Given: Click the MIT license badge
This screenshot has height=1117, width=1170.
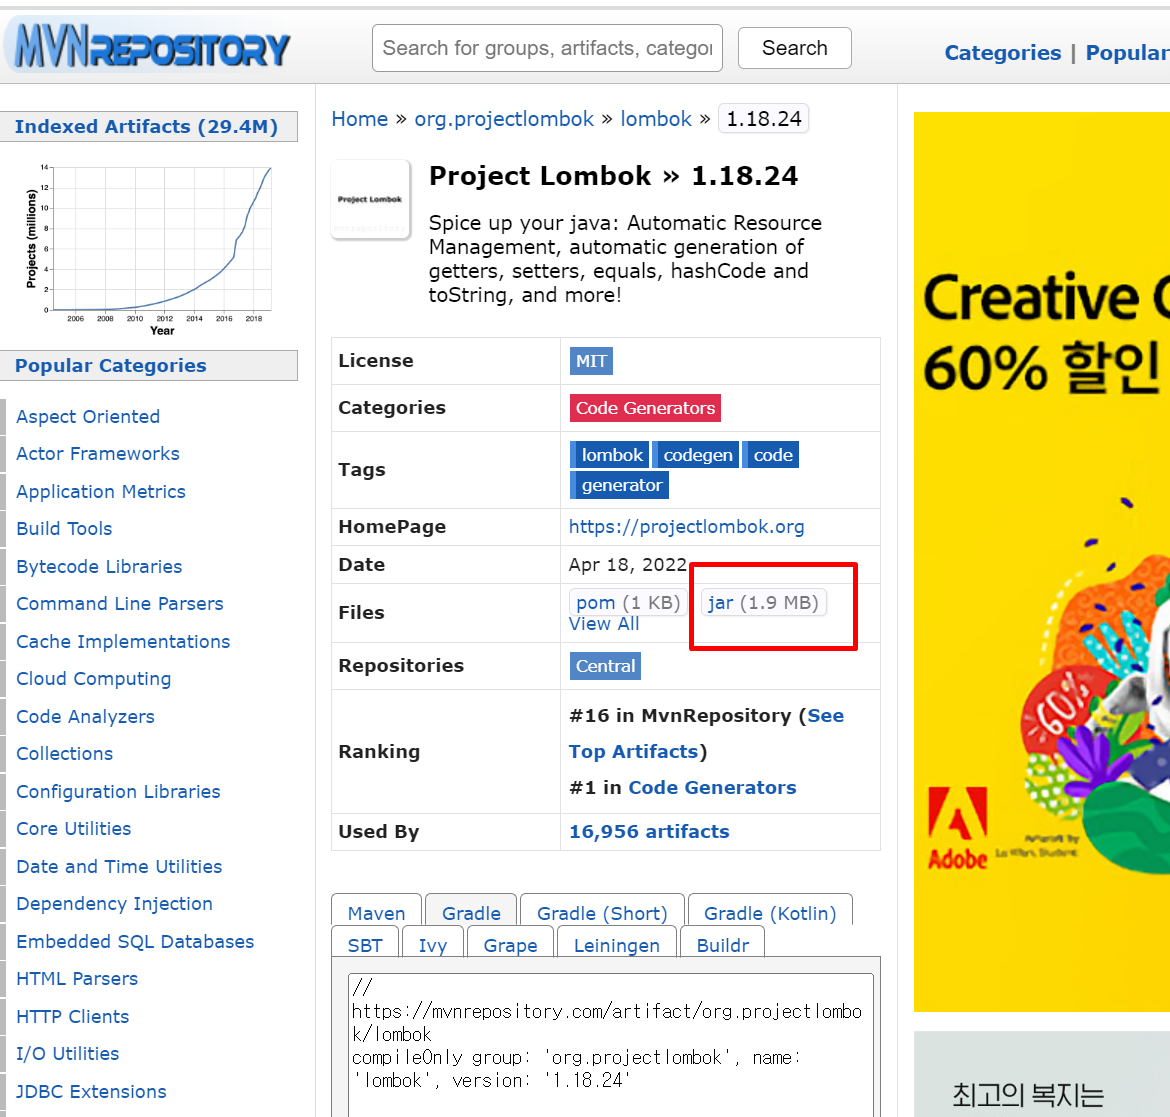Looking at the screenshot, I should [591, 361].
